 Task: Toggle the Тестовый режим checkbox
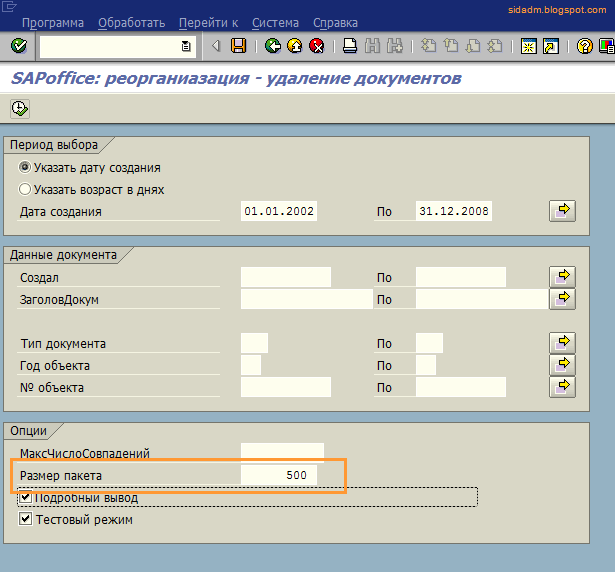point(25,519)
